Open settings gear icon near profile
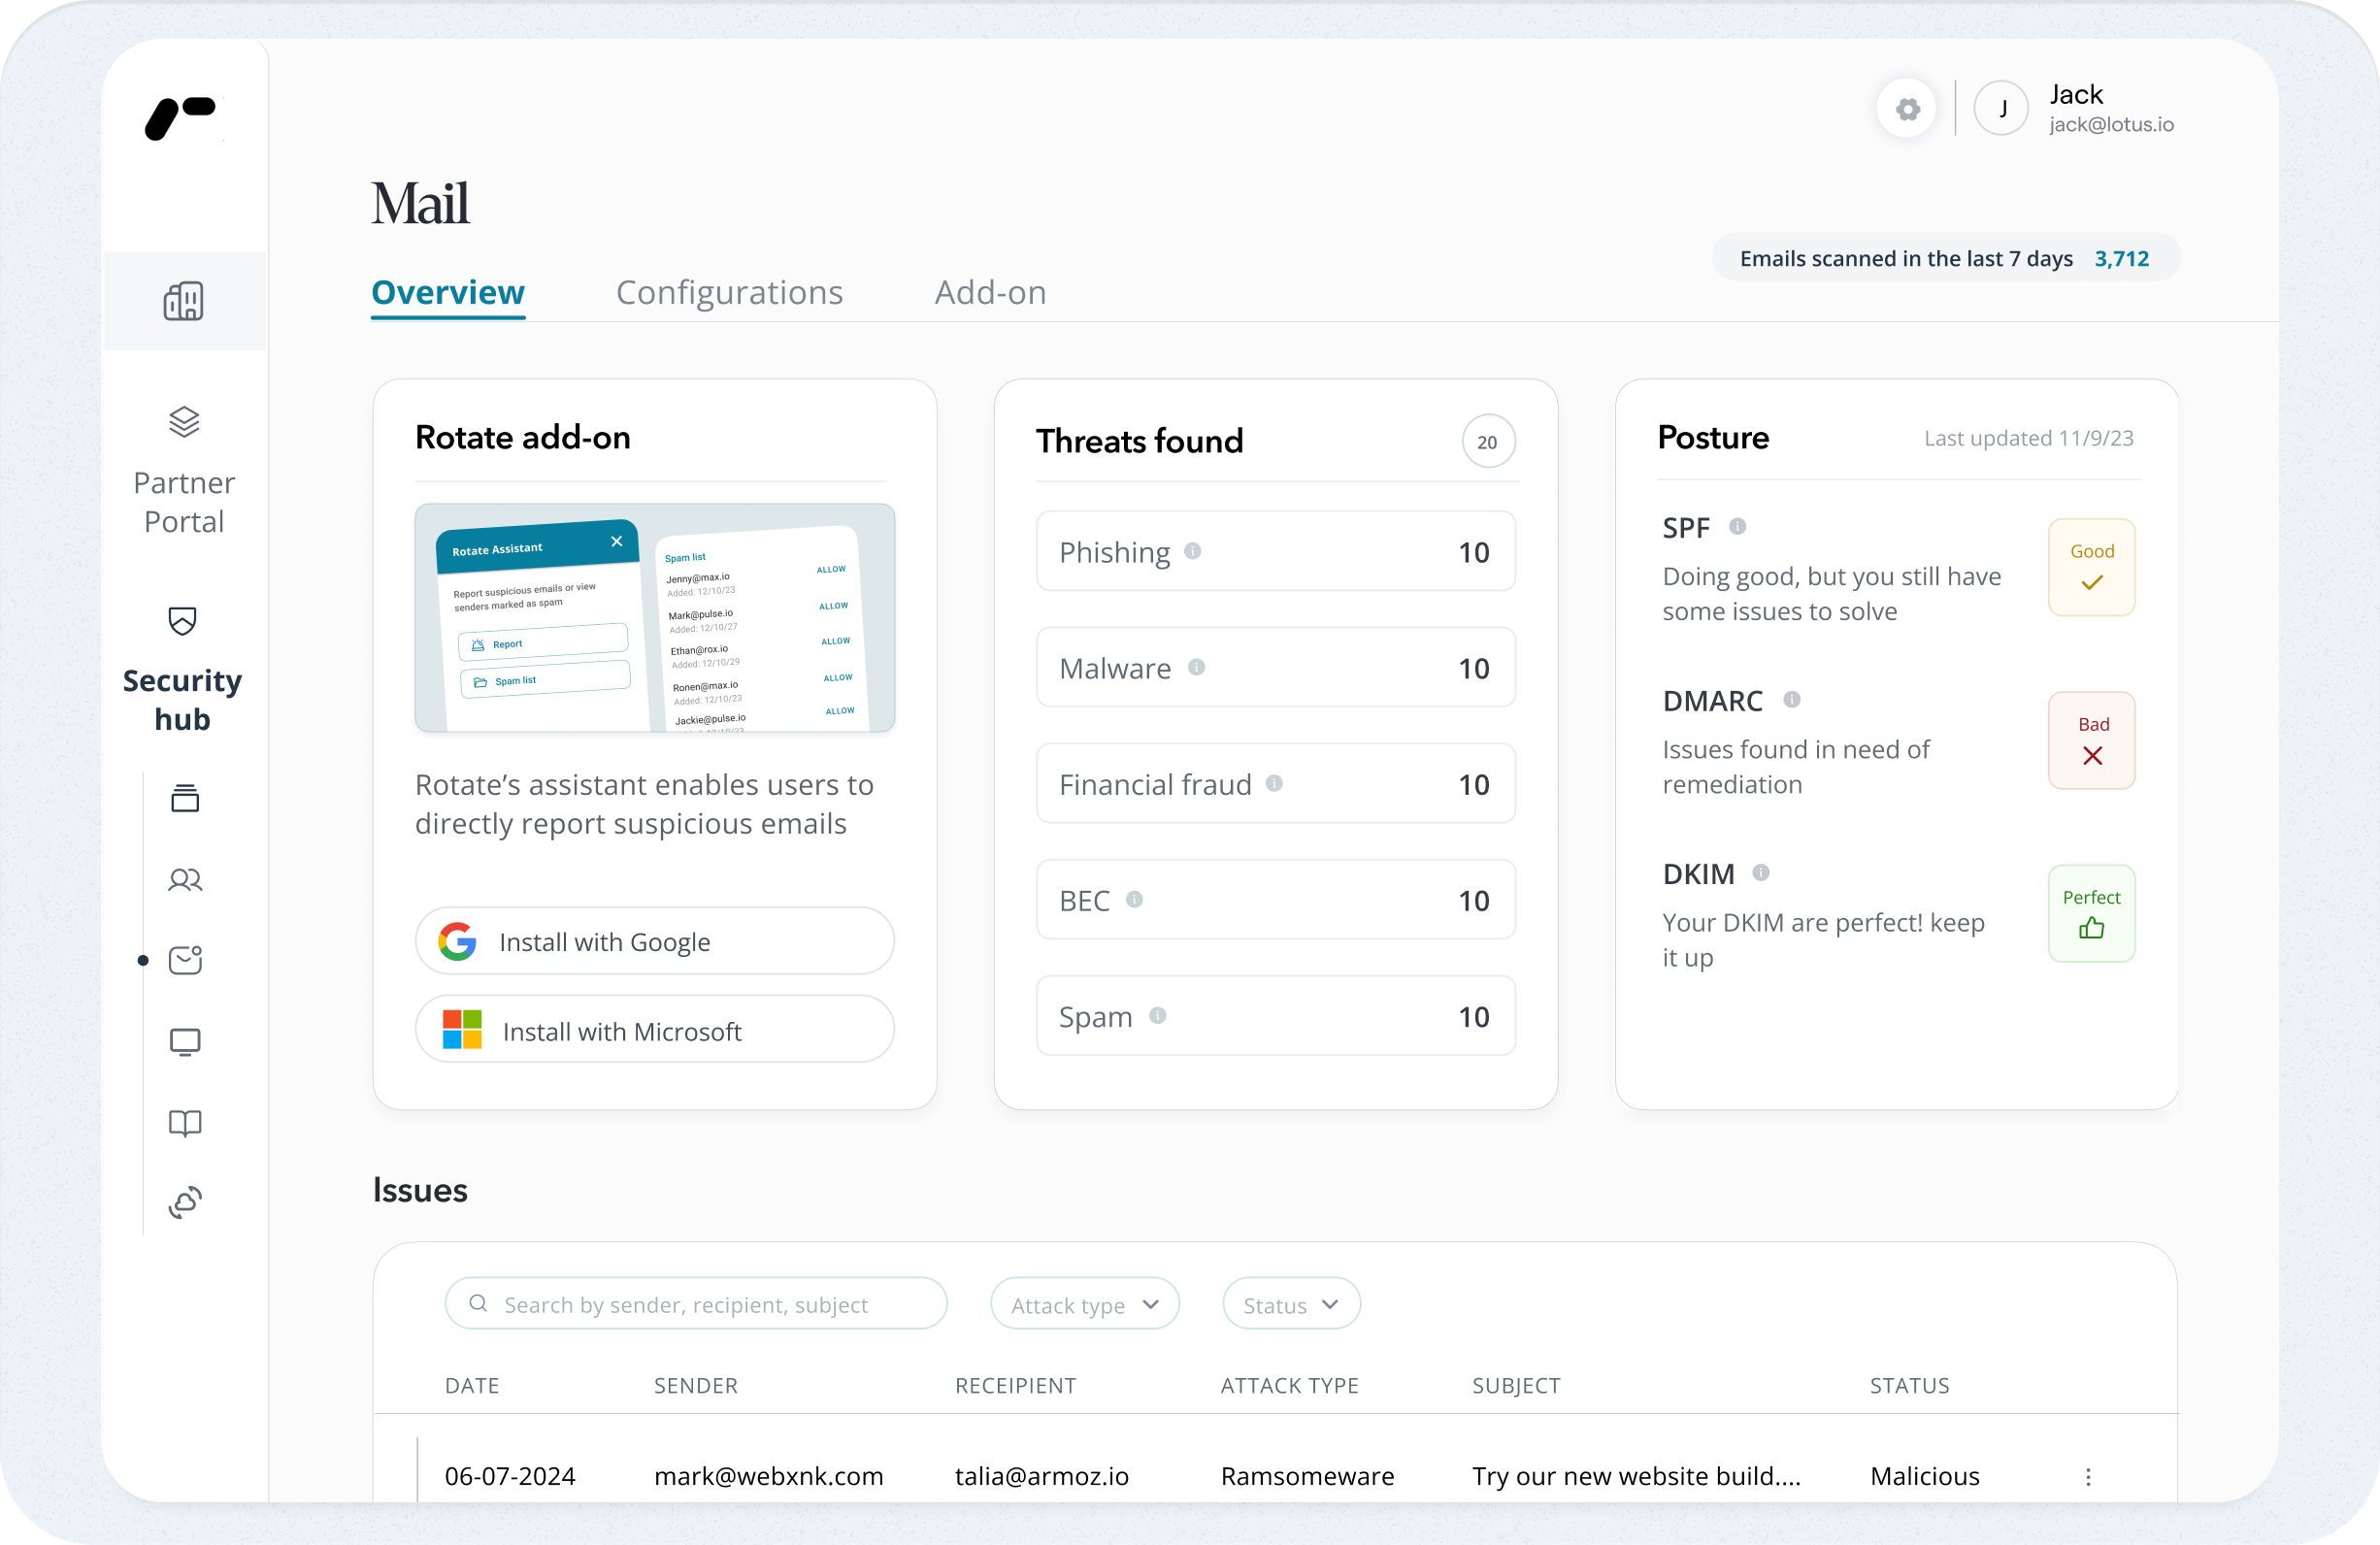This screenshot has height=1545, width=2380. [1907, 109]
